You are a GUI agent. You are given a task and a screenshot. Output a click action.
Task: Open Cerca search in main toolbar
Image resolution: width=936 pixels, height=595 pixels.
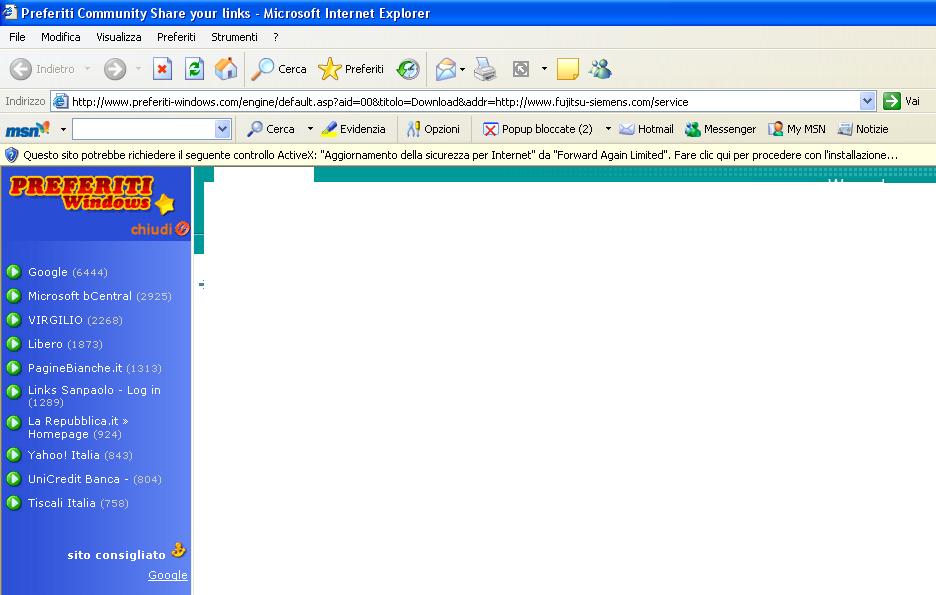[x=279, y=69]
